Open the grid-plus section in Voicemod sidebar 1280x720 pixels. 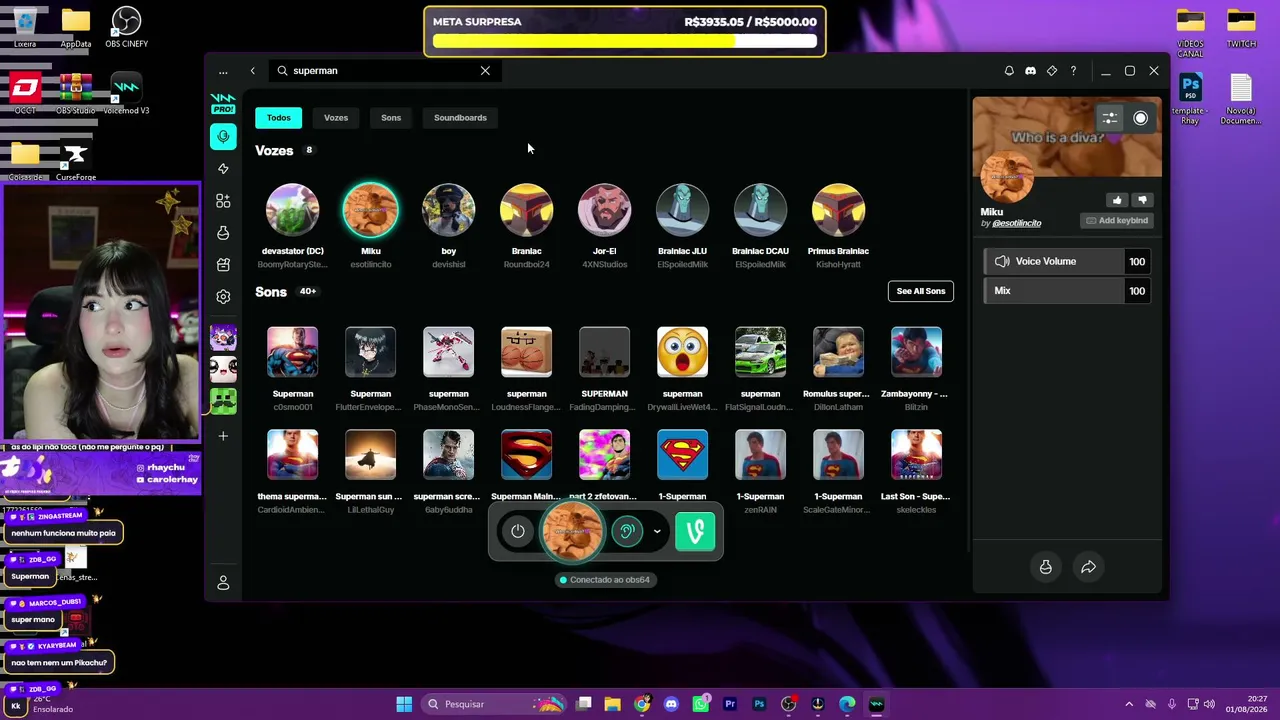[x=223, y=201]
